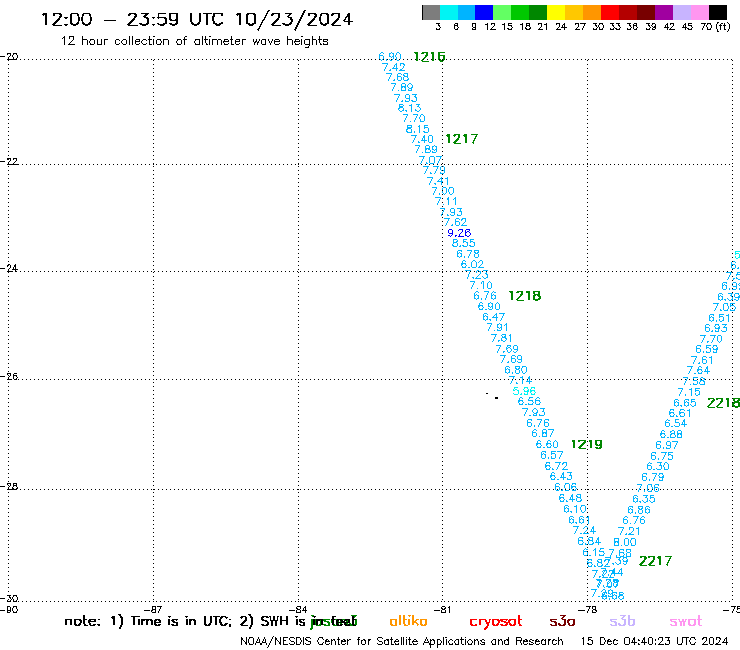This screenshot has height=650, width=740.
Task: Click the wave height value '7.21'
Action: click(629, 531)
